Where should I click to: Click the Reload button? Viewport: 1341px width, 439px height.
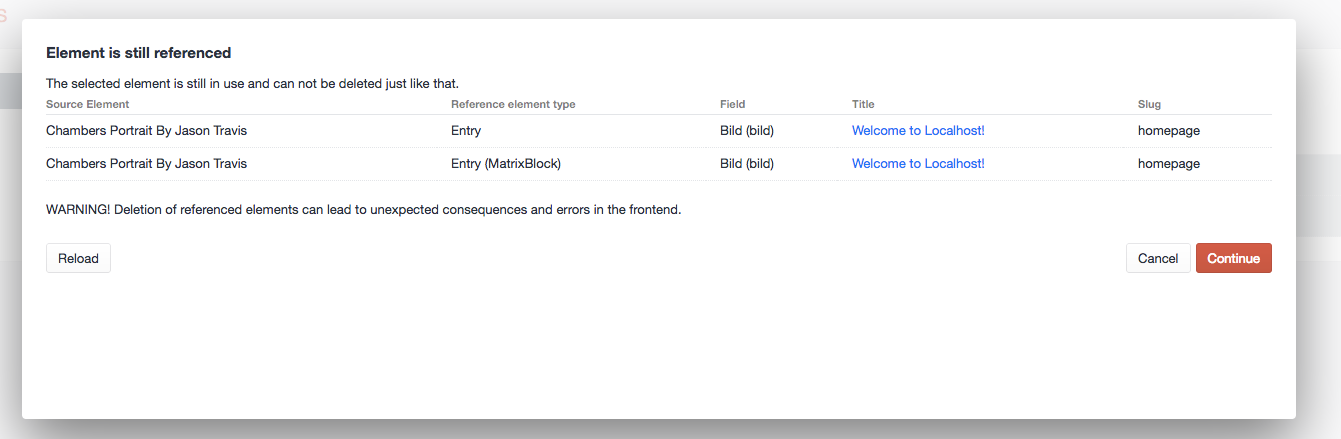tap(78, 258)
